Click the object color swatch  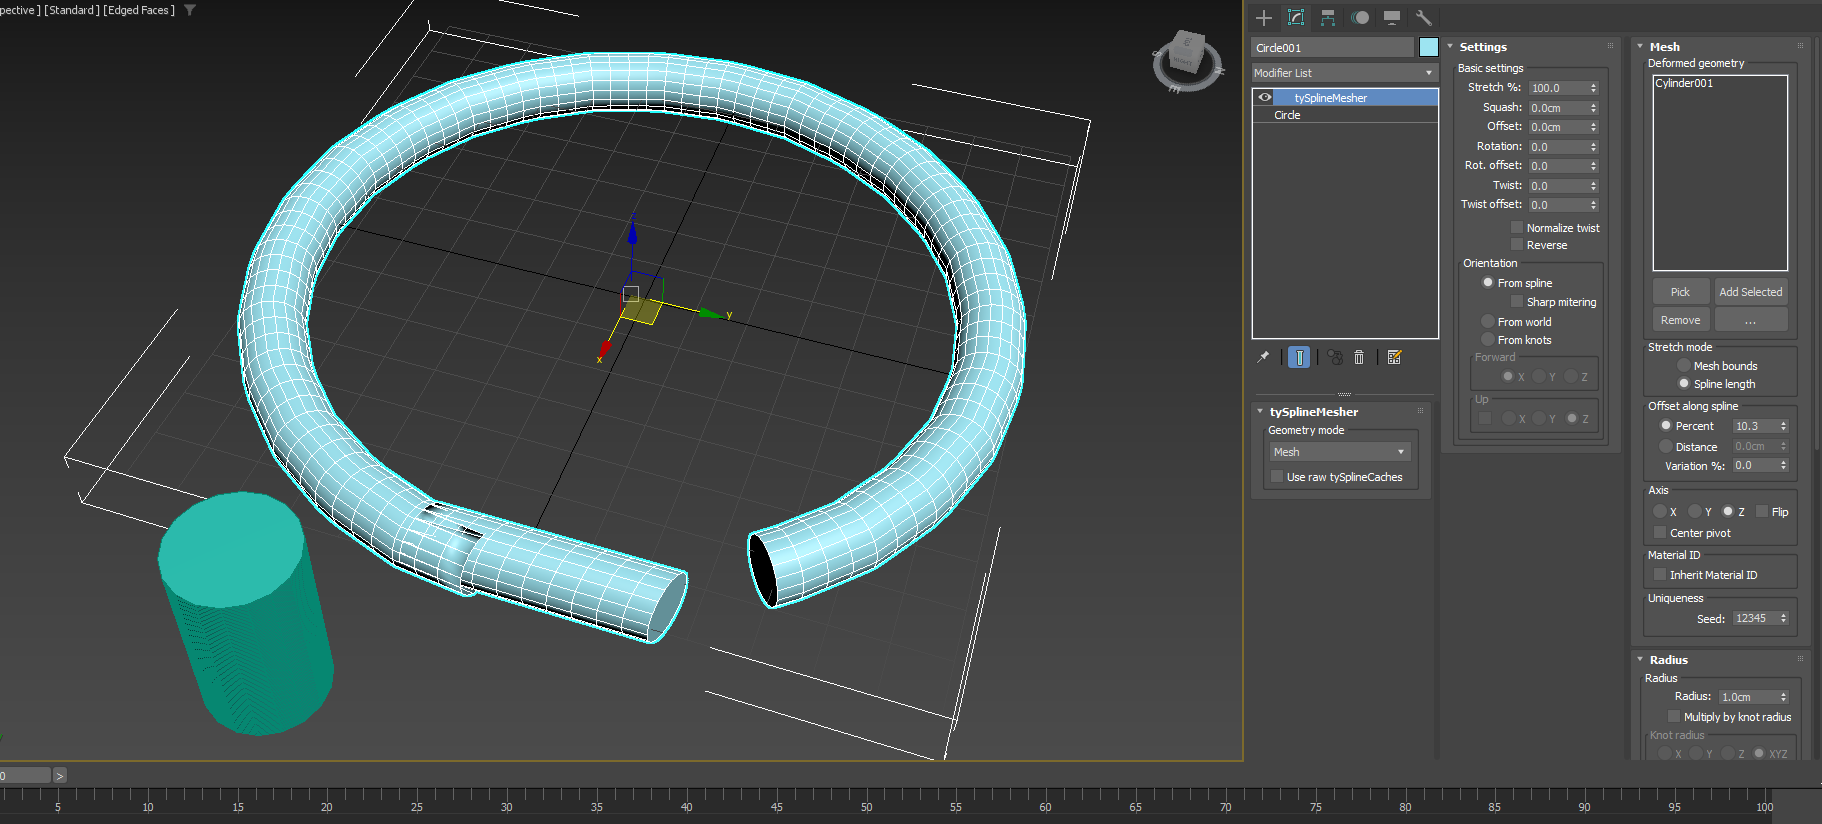(x=1428, y=47)
